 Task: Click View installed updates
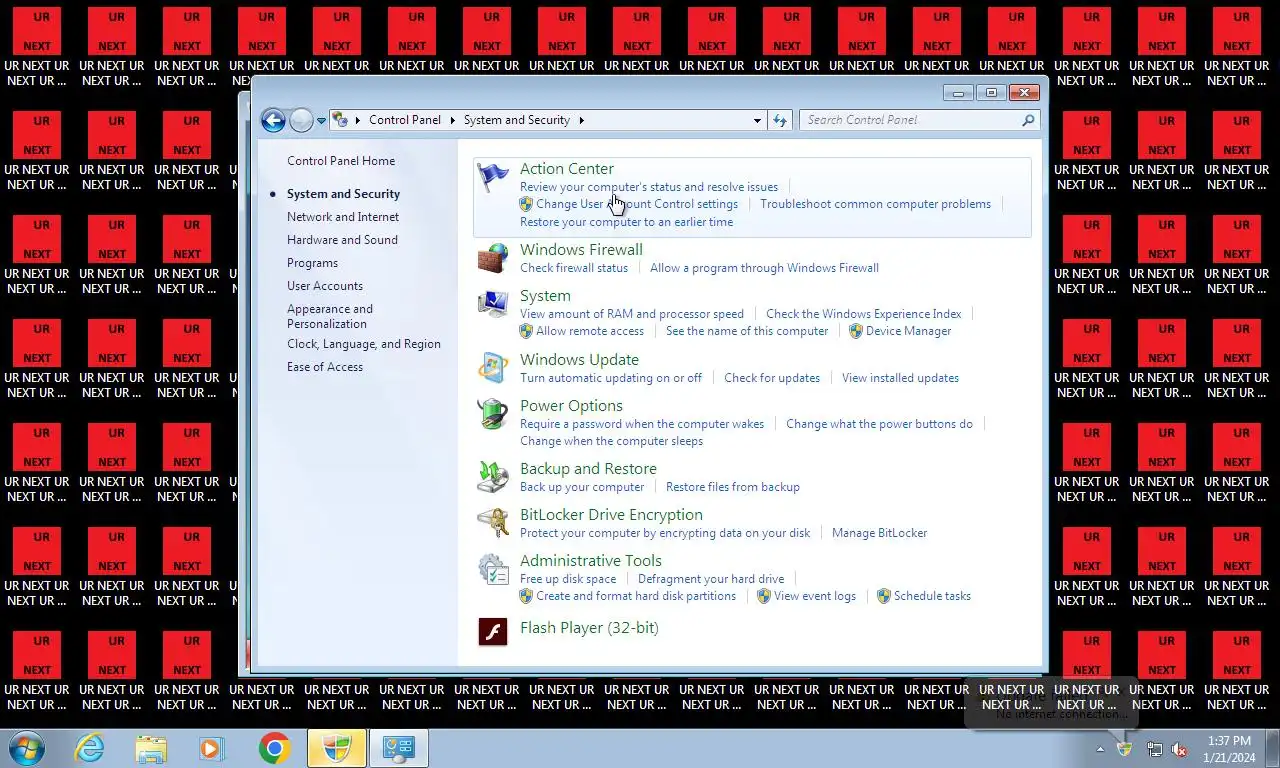click(900, 378)
